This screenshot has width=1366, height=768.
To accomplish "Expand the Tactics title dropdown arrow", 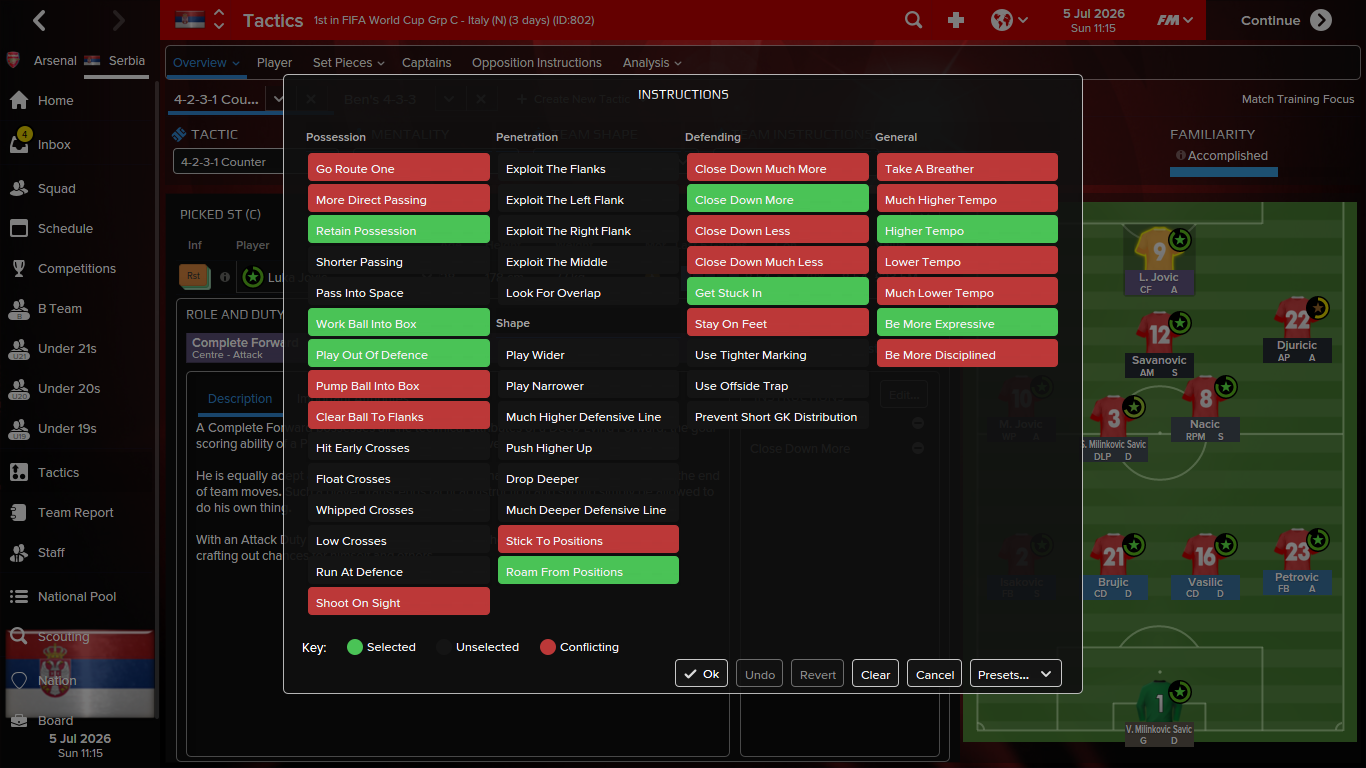I will click(220, 20).
